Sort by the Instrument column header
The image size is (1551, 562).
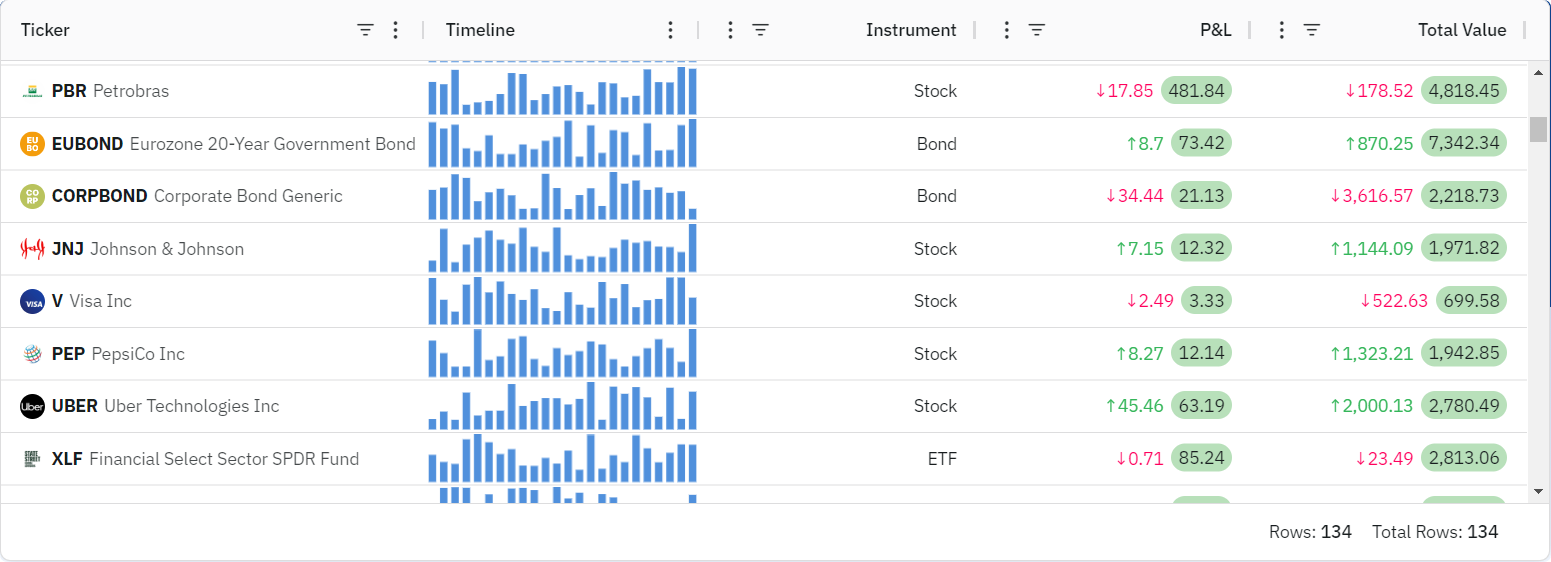coord(911,30)
